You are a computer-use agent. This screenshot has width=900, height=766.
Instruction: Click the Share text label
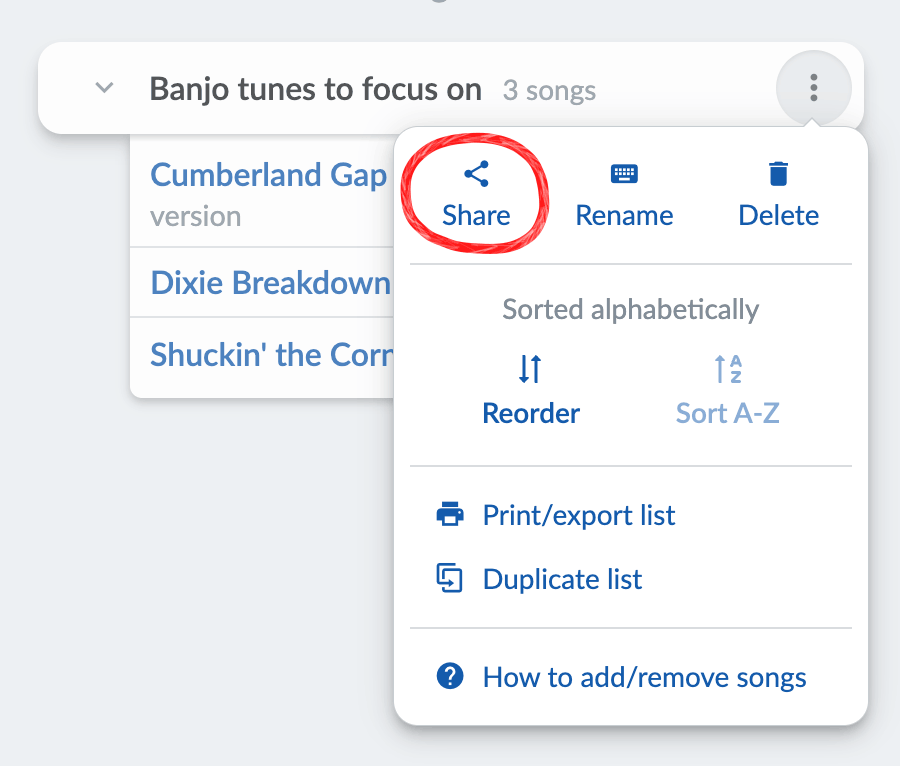(x=476, y=216)
